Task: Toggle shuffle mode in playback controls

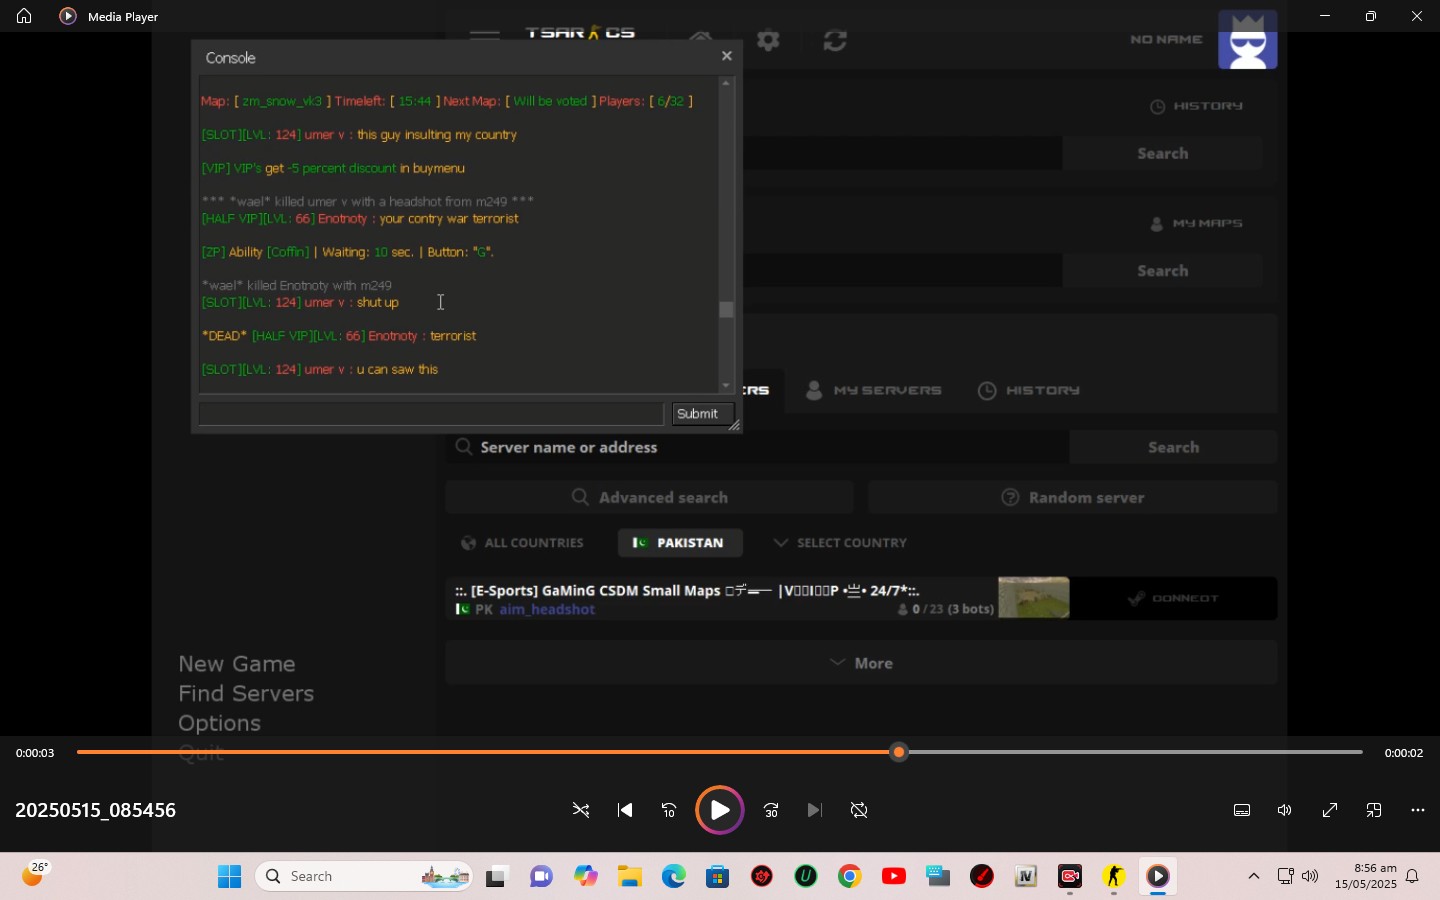Action: point(581,811)
